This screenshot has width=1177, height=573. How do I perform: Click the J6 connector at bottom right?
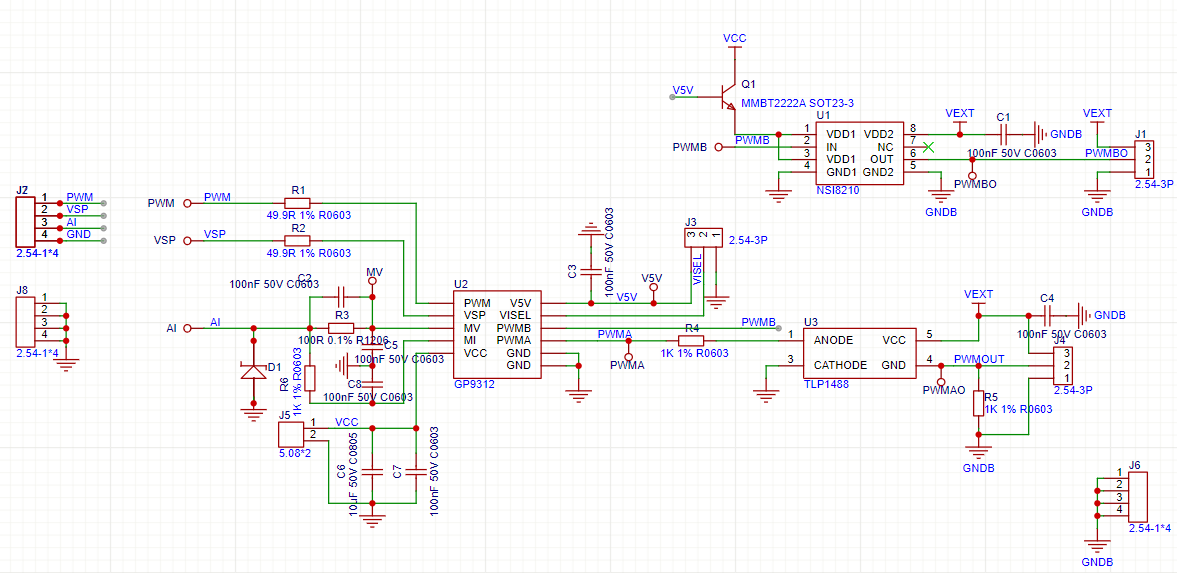coord(1137,496)
